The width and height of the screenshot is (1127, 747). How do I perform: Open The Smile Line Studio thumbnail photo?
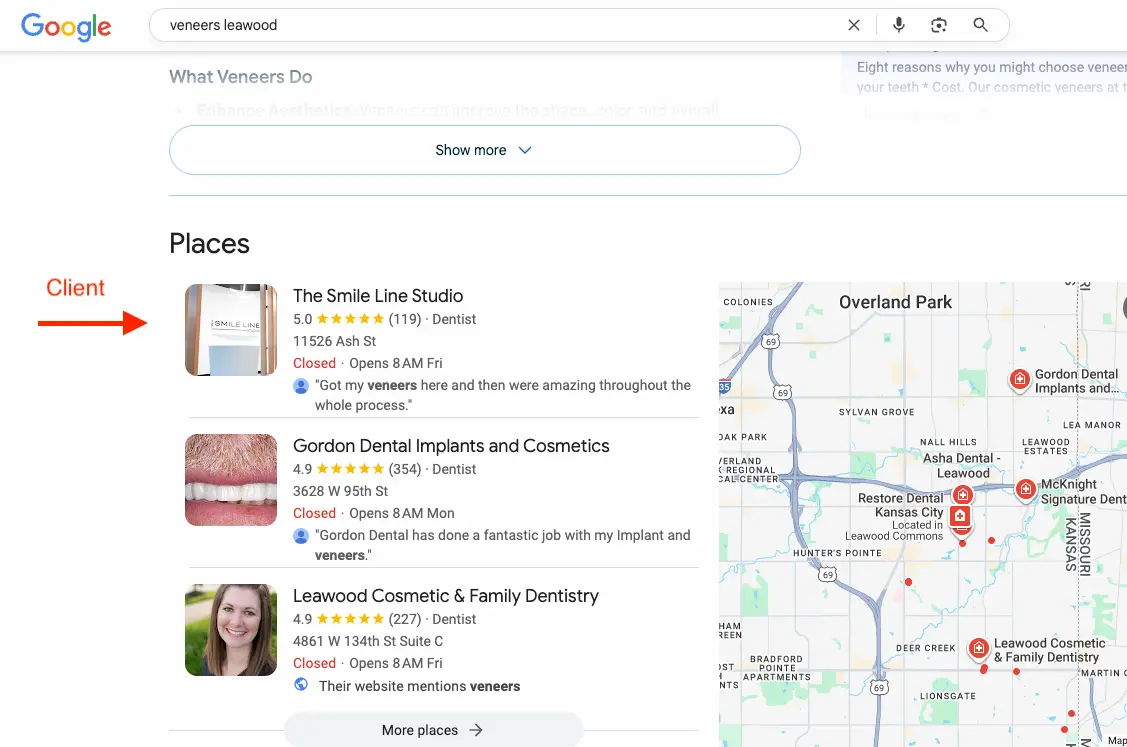[231, 330]
